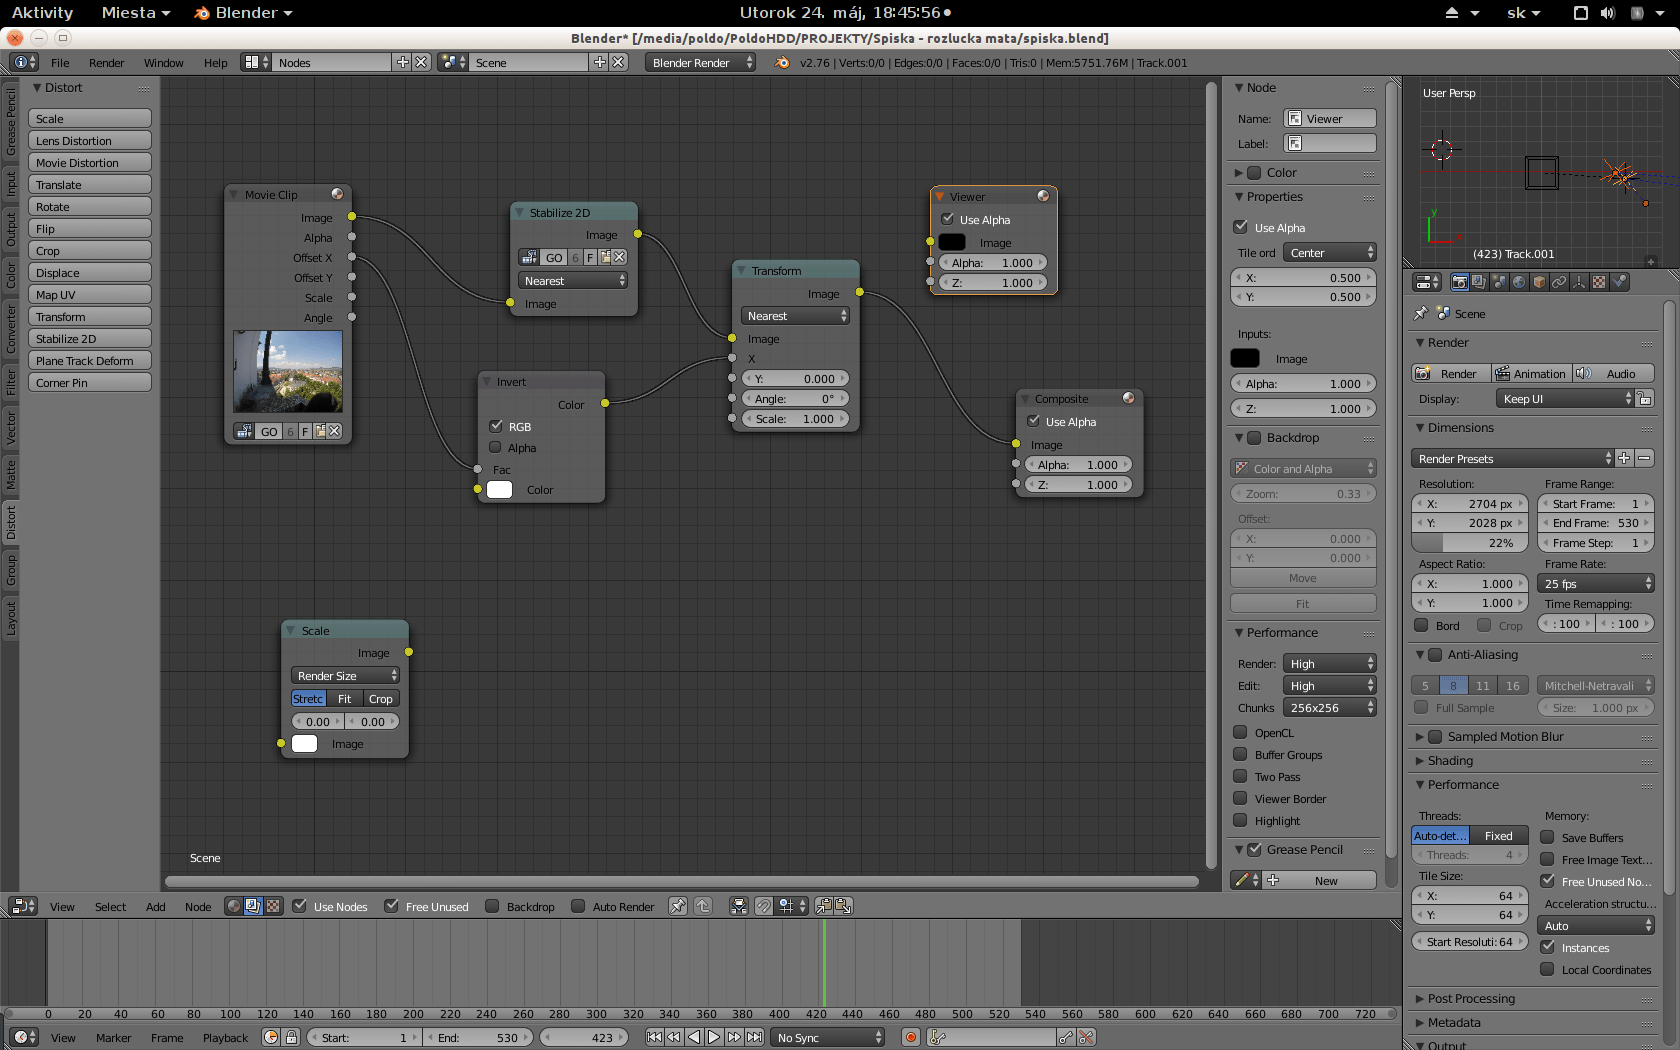The image size is (1680, 1050).
Task: Click the pin icon in node editor header
Action: pos(678,906)
